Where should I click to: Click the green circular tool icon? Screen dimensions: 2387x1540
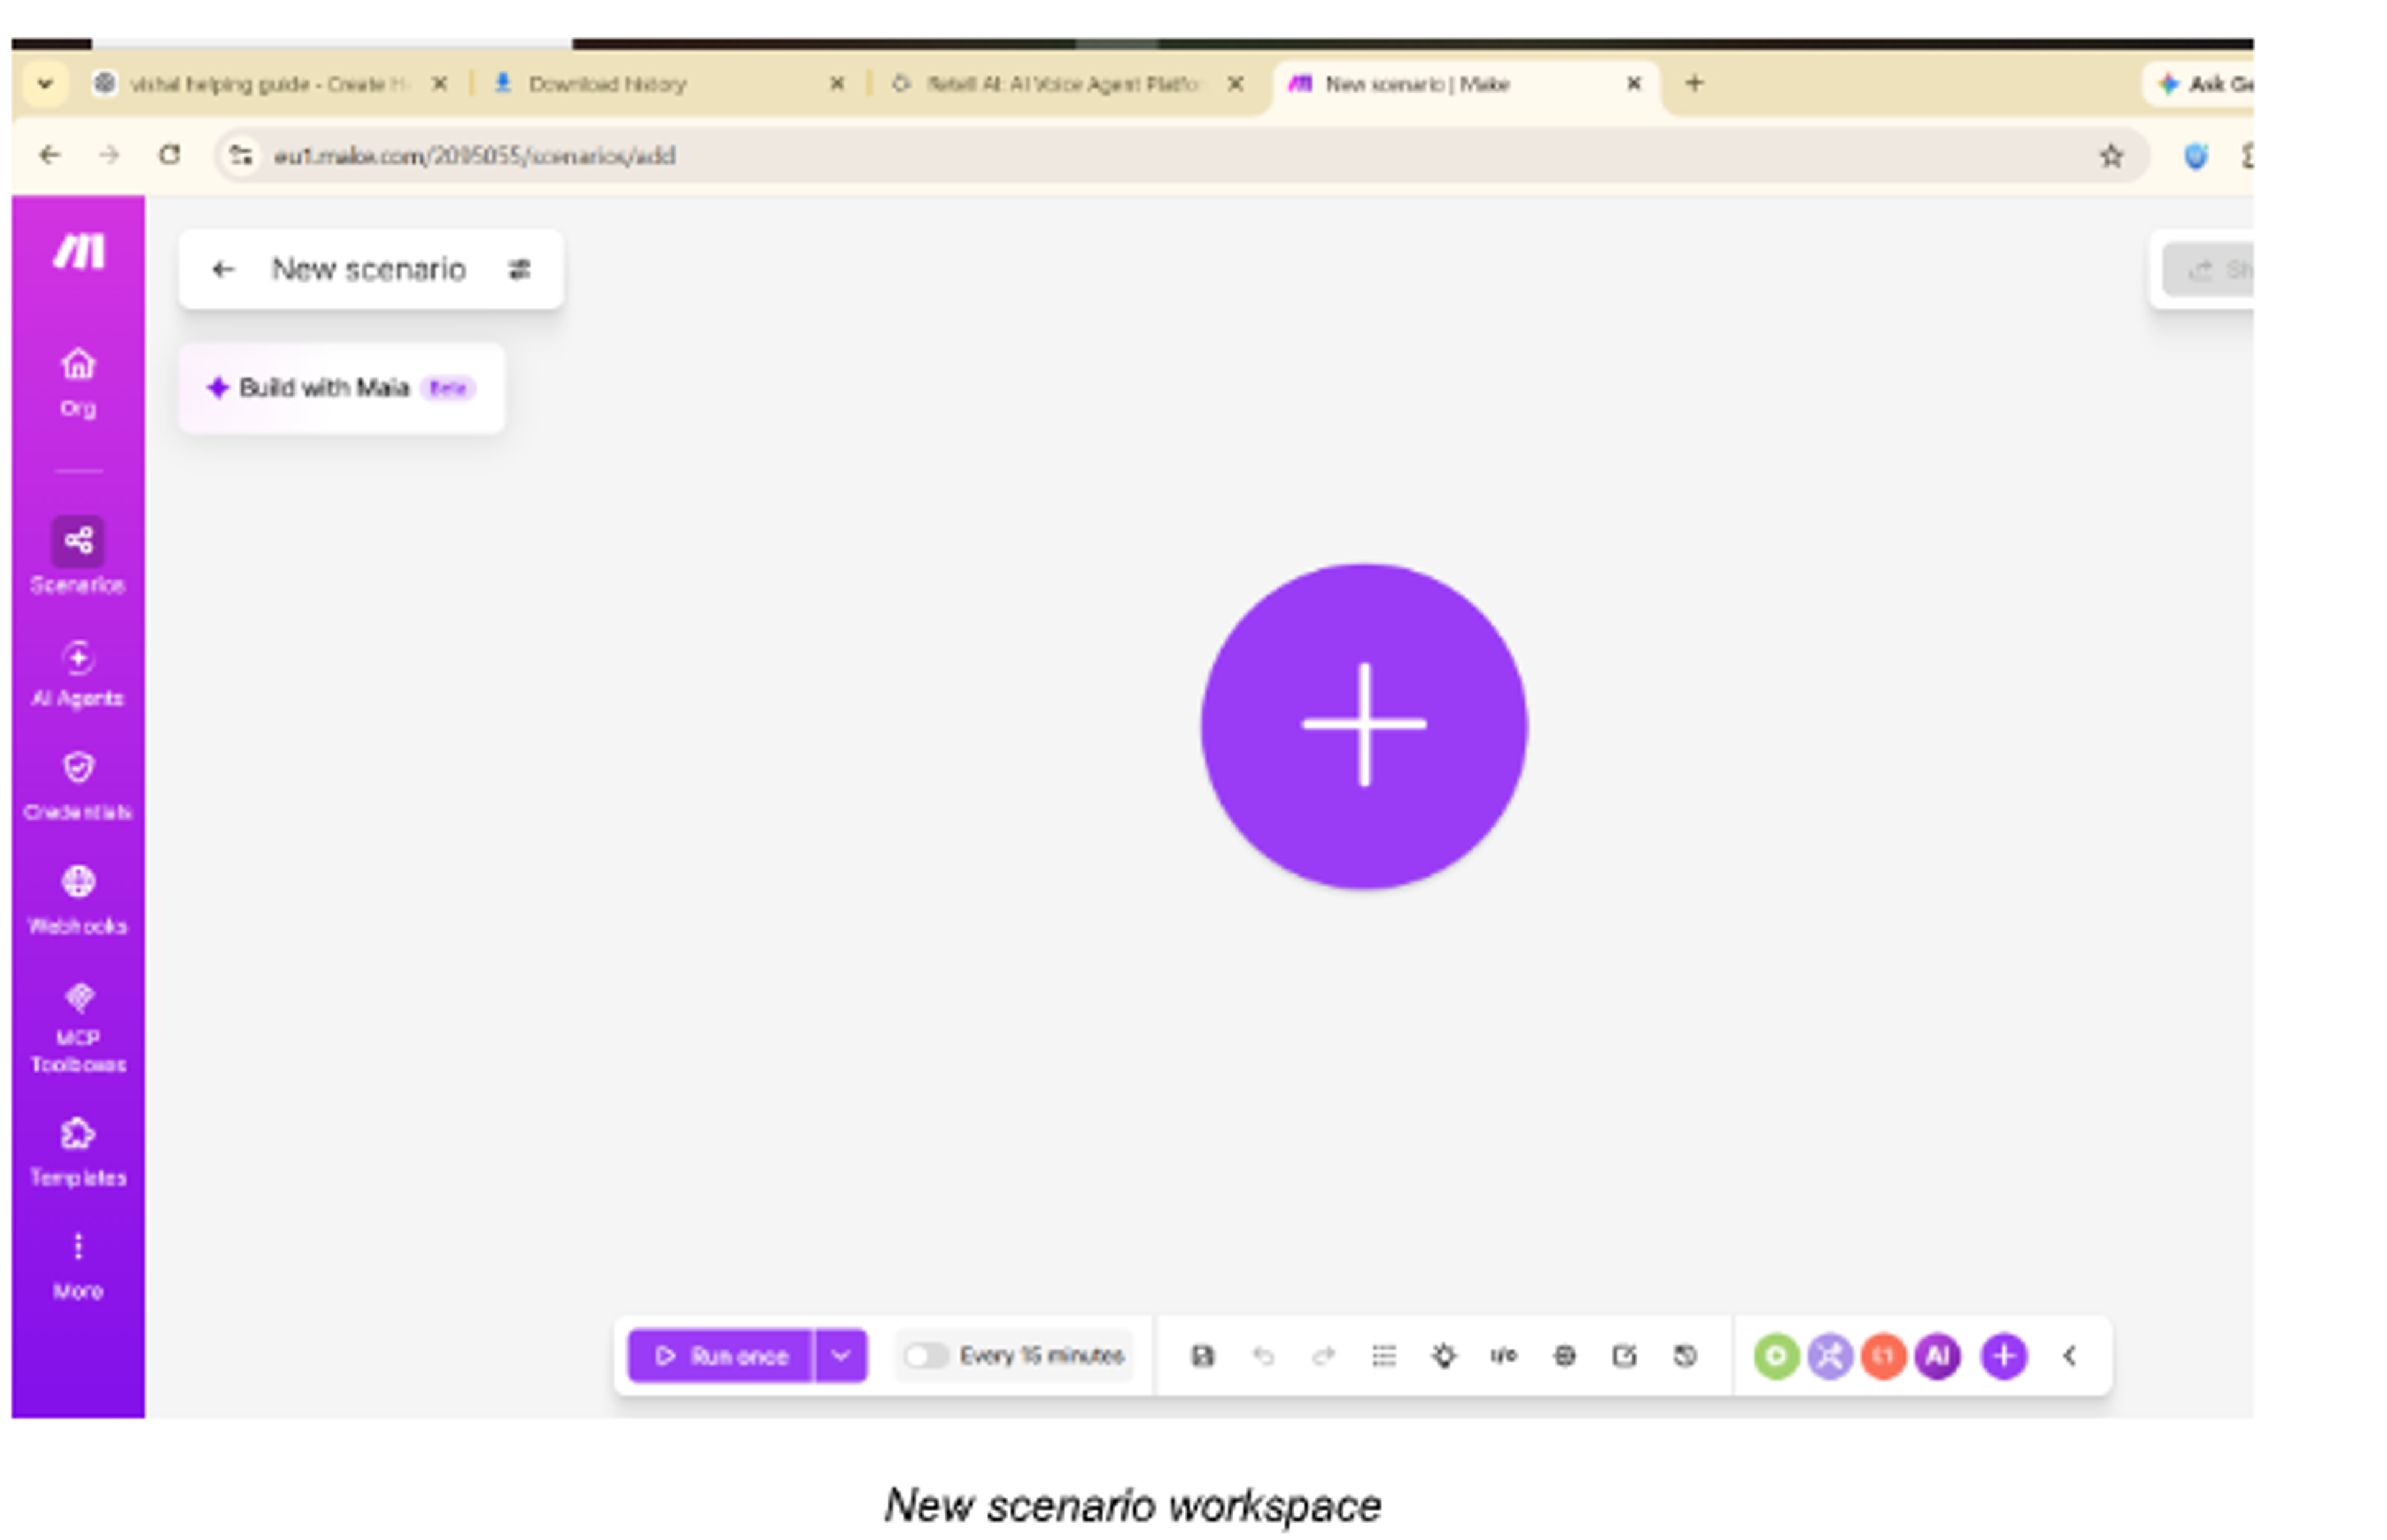pos(1776,1355)
